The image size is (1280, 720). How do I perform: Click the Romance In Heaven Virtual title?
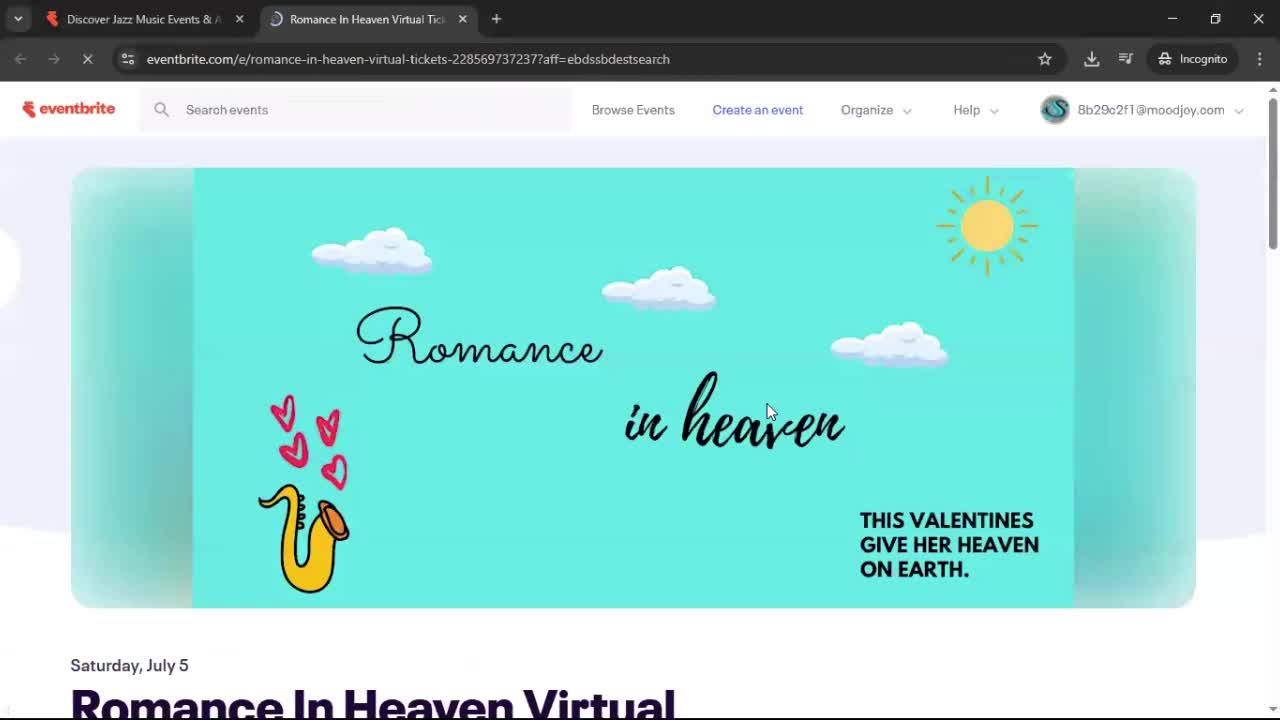[x=373, y=702]
